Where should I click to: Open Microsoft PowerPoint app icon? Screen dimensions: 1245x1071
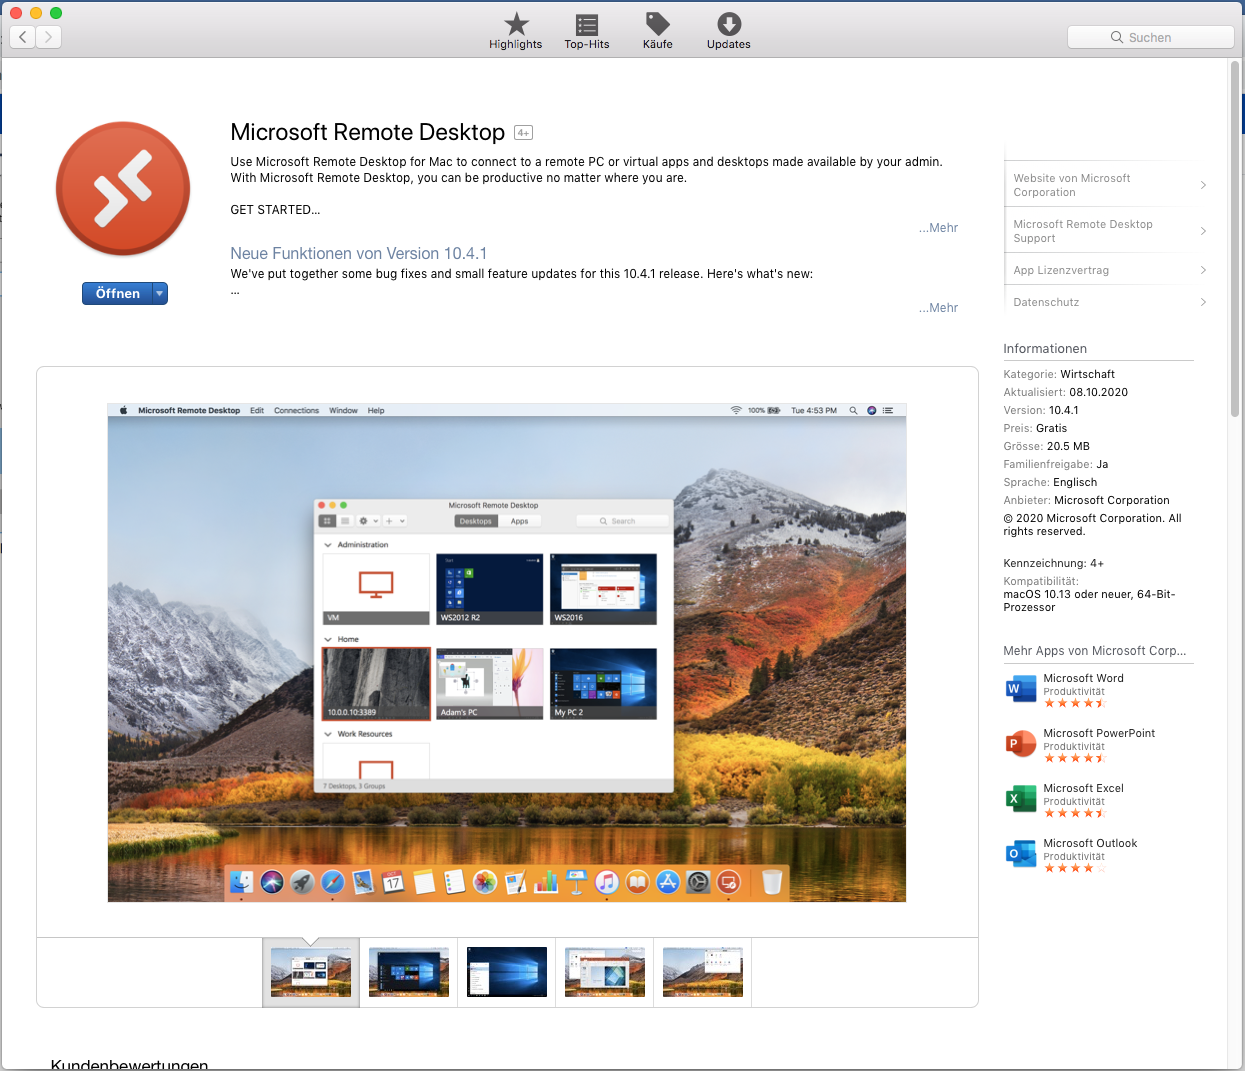point(1021,744)
